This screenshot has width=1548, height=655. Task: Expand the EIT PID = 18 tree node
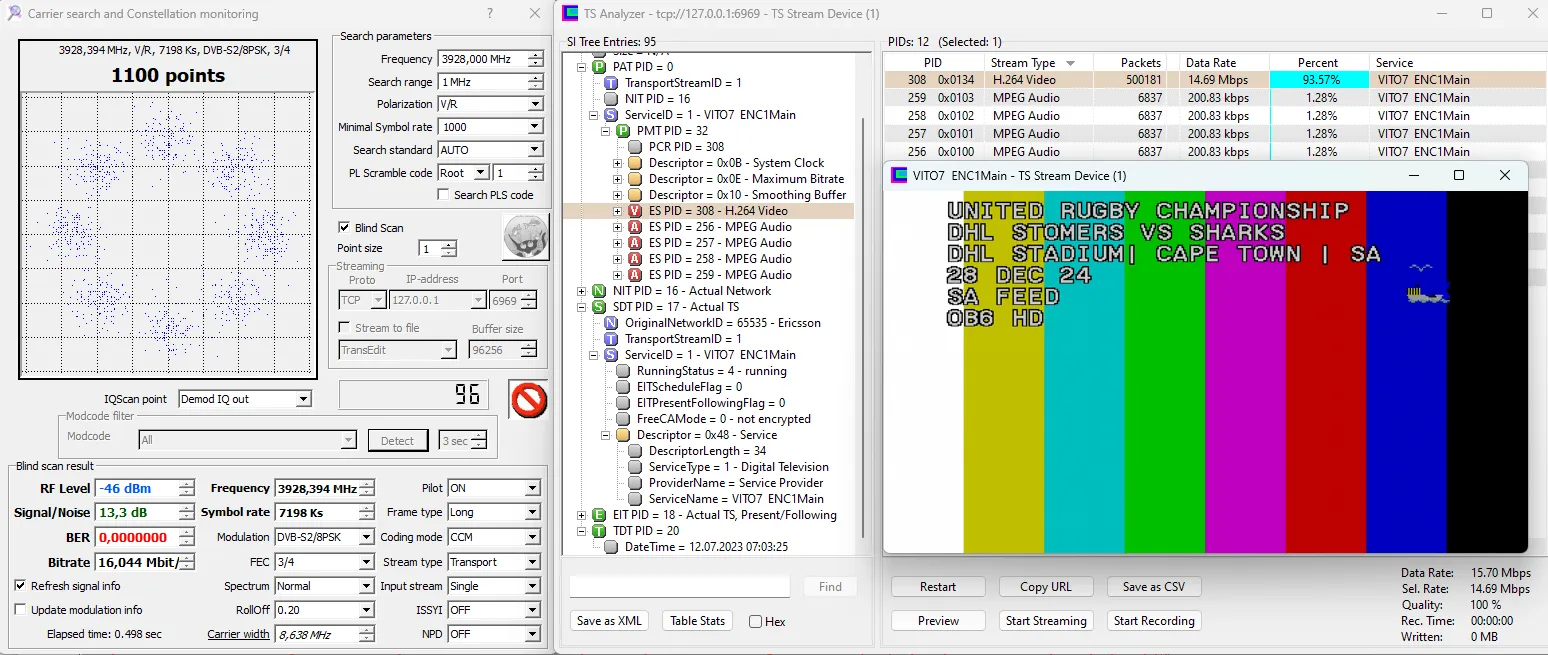(582, 515)
